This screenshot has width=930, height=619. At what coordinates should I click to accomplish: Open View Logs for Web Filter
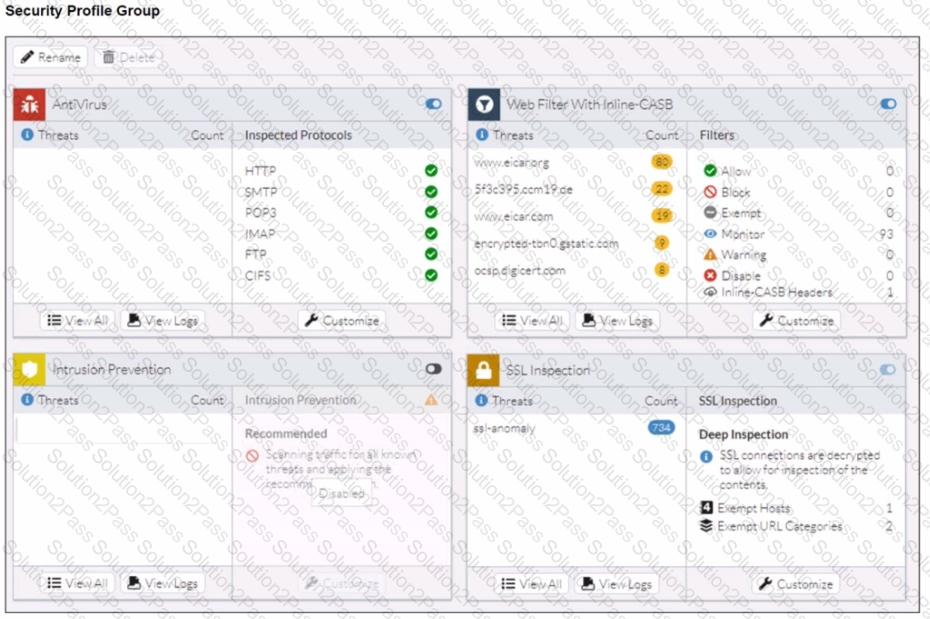(x=617, y=321)
